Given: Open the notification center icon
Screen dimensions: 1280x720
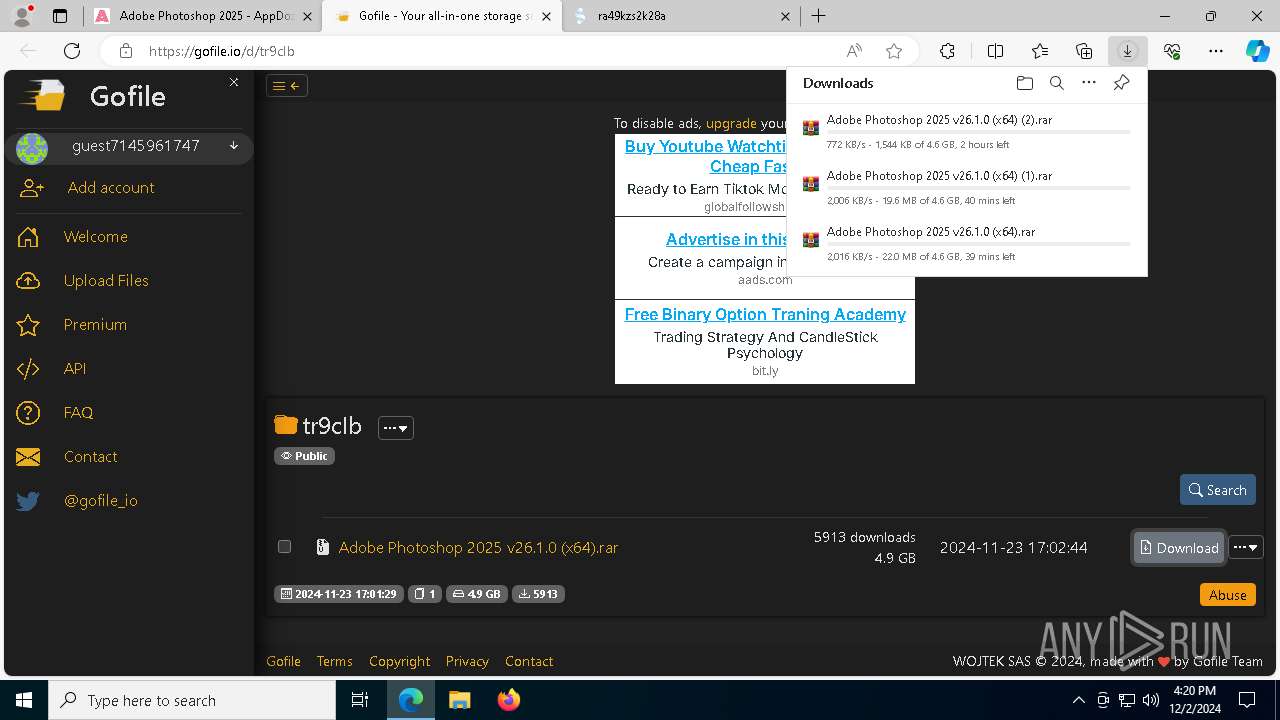Looking at the screenshot, I should [1247, 700].
